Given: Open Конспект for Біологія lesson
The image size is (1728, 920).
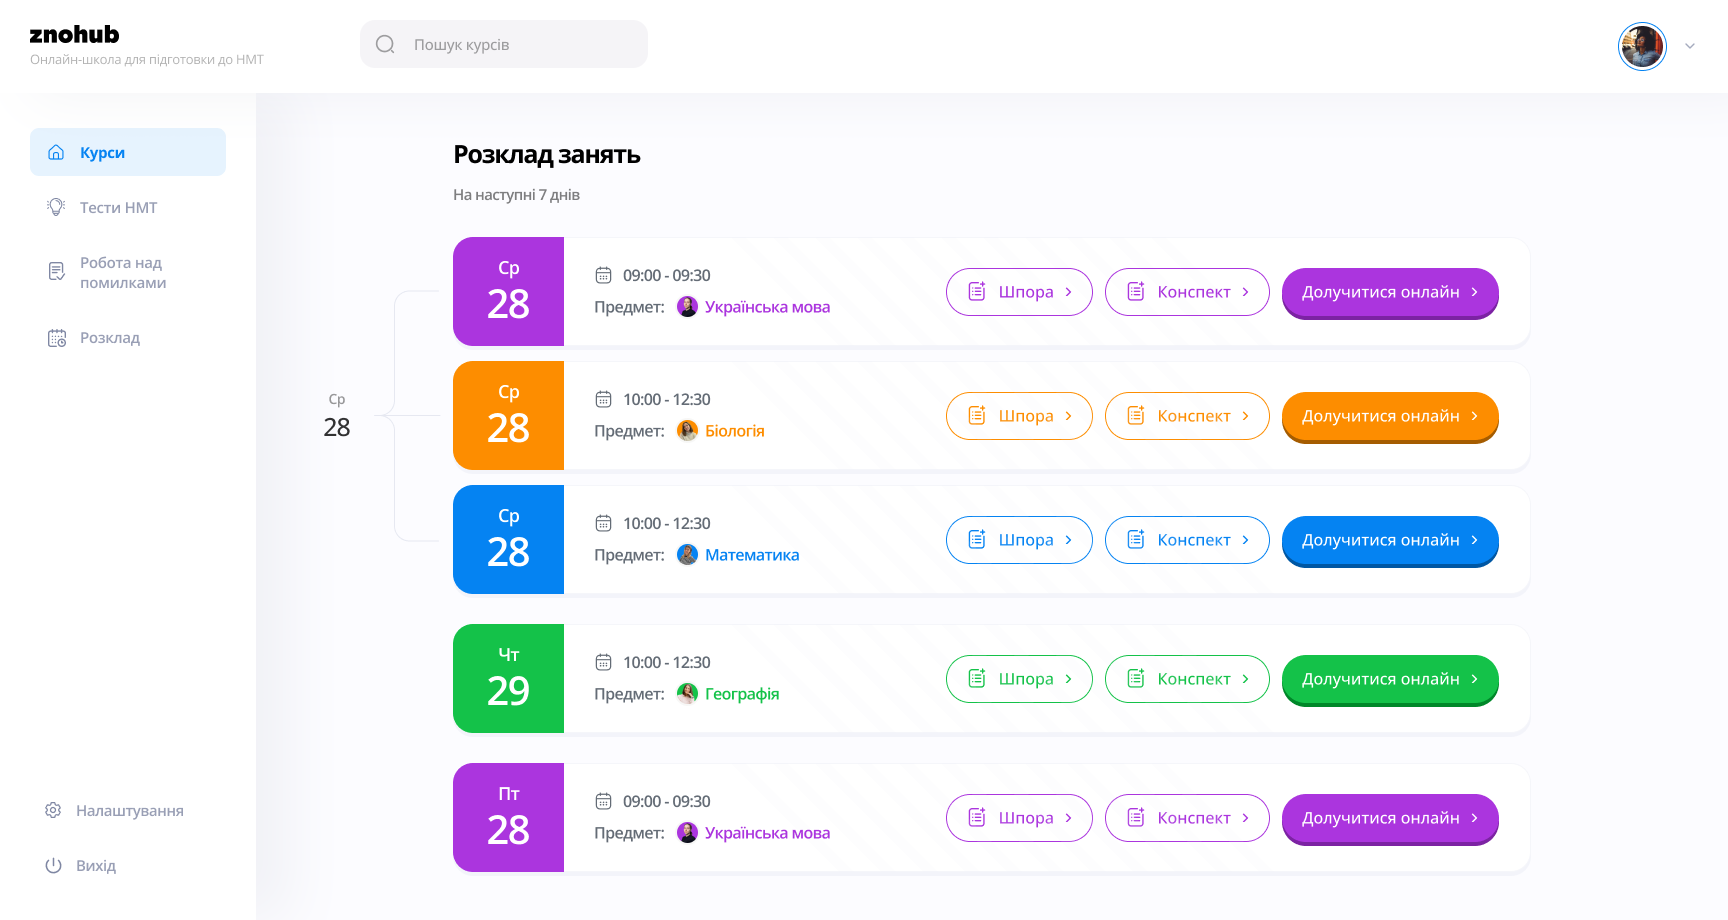Looking at the screenshot, I should click(1187, 416).
